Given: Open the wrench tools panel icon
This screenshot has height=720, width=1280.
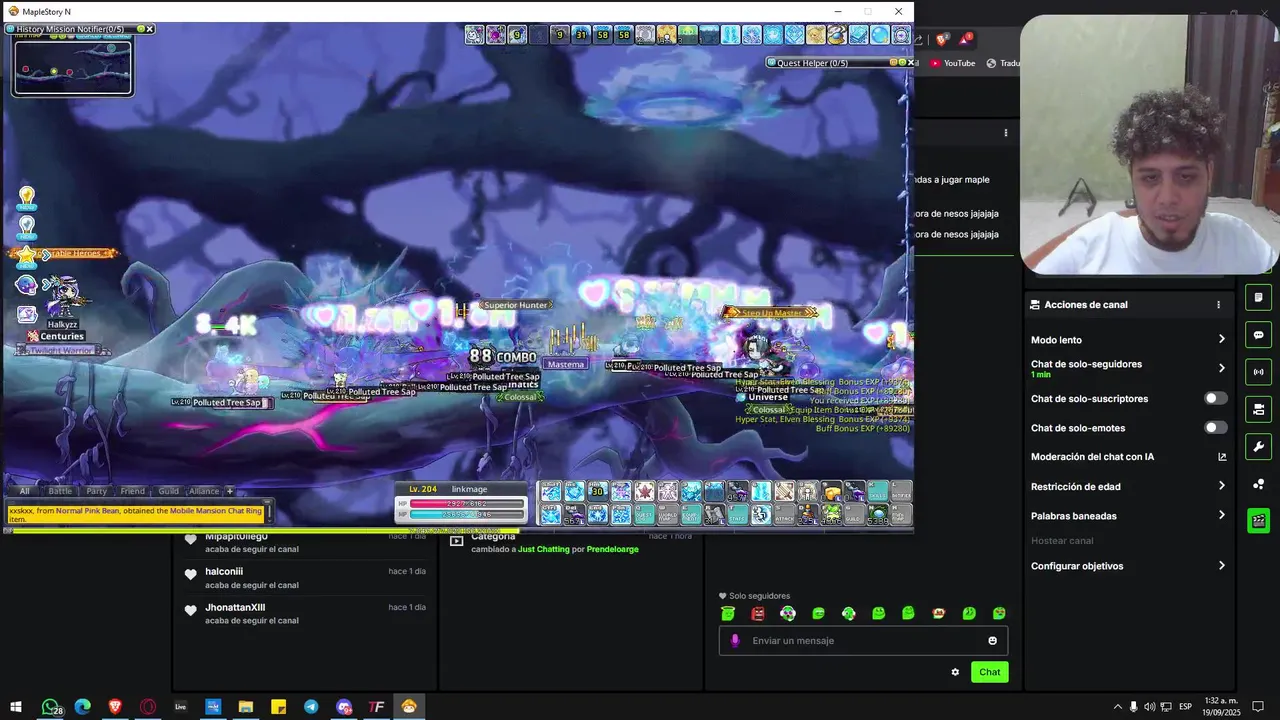Looking at the screenshot, I should [x=1258, y=446].
